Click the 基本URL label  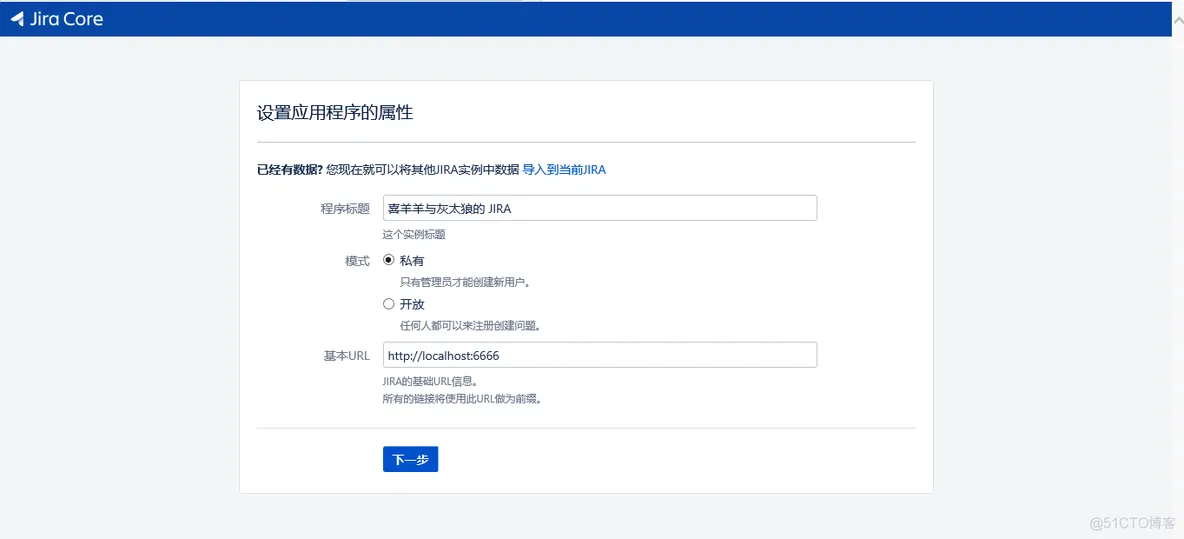(x=346, y=356)
